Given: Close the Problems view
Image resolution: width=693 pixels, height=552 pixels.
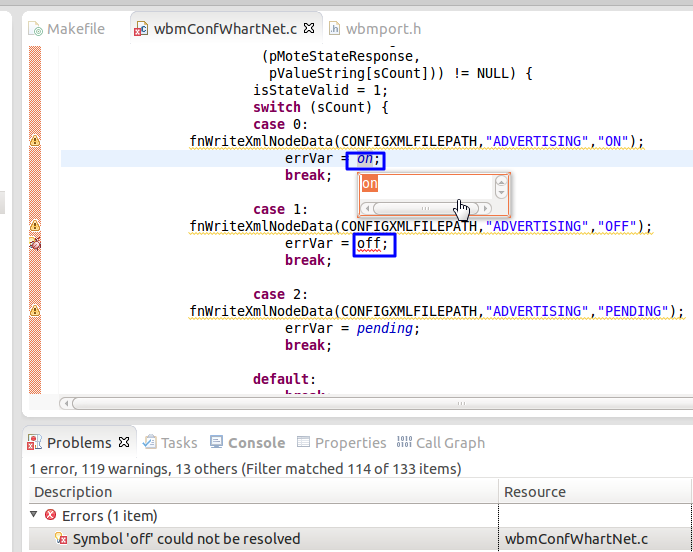Looking at the screenshot, I should coord(124,442).
